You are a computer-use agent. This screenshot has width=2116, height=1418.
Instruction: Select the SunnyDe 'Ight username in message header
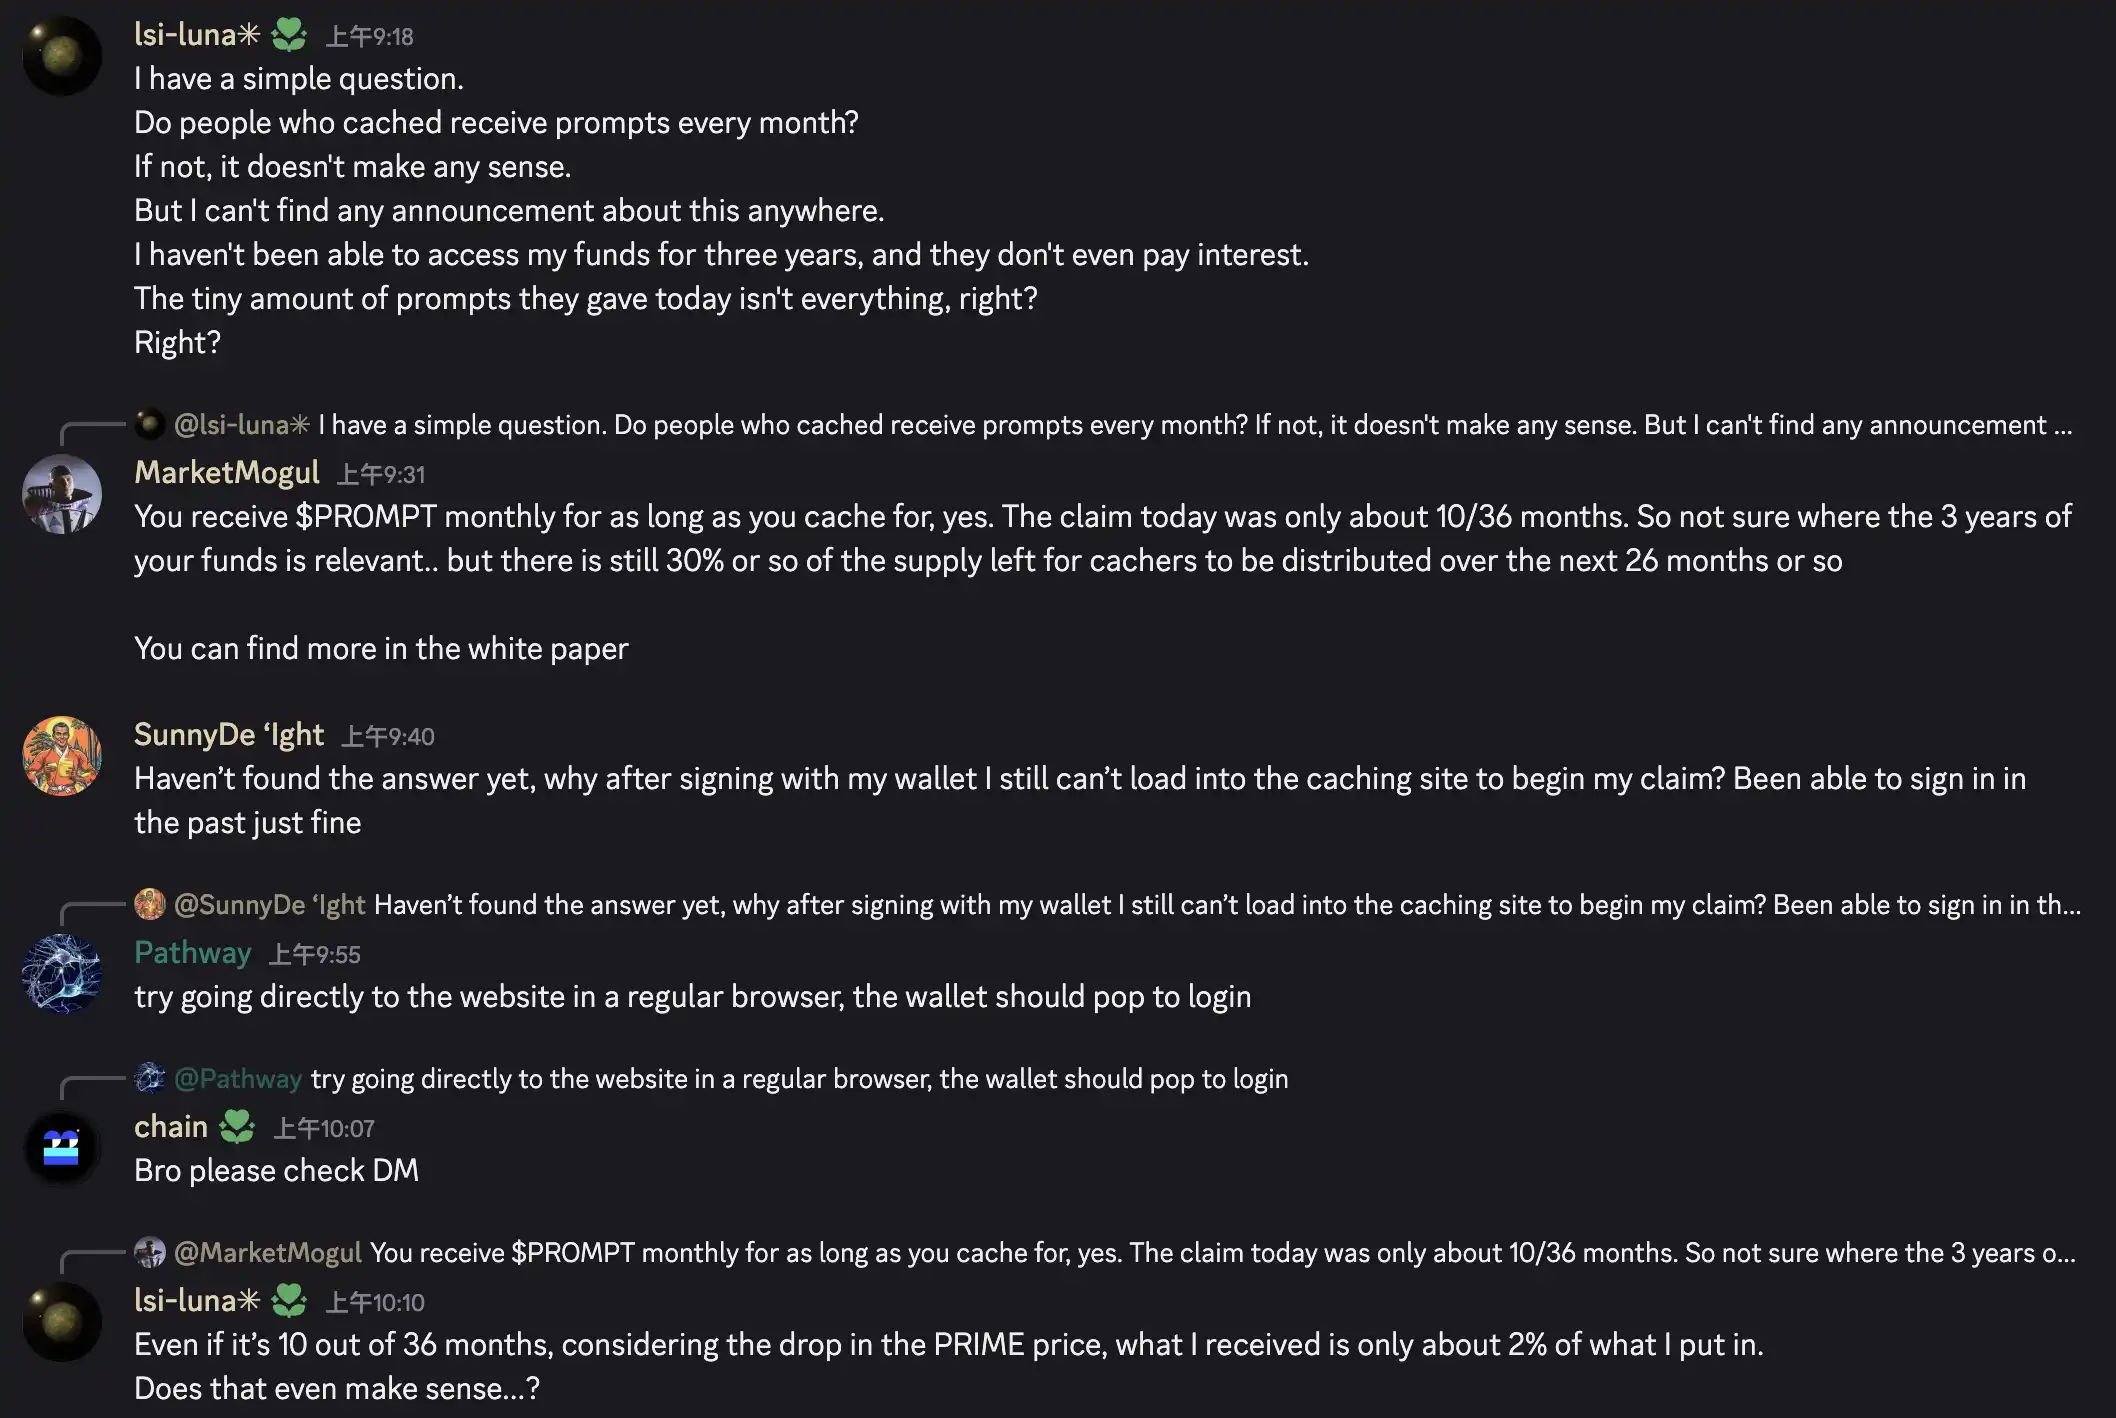coord(229,735)
